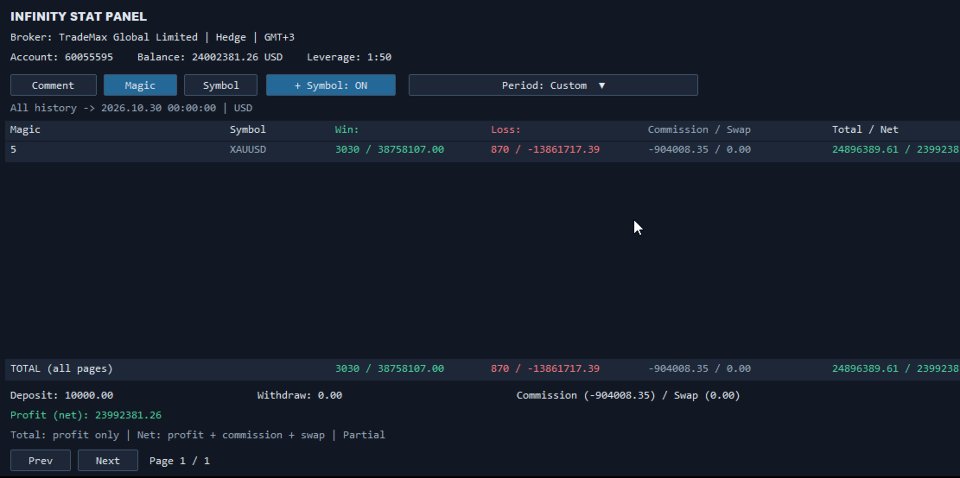Open the Period: Custom dropdown

pyautogui.click(x=553, y=85)
